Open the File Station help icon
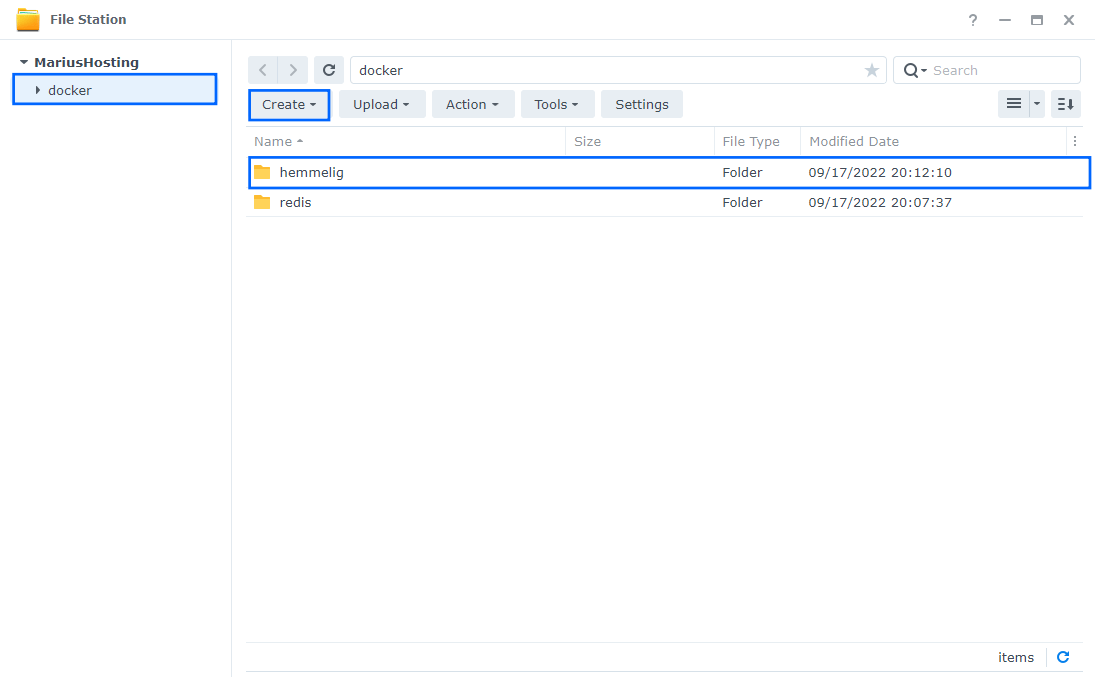Viewport: 1095px width, 677px height. pos(973,20)
